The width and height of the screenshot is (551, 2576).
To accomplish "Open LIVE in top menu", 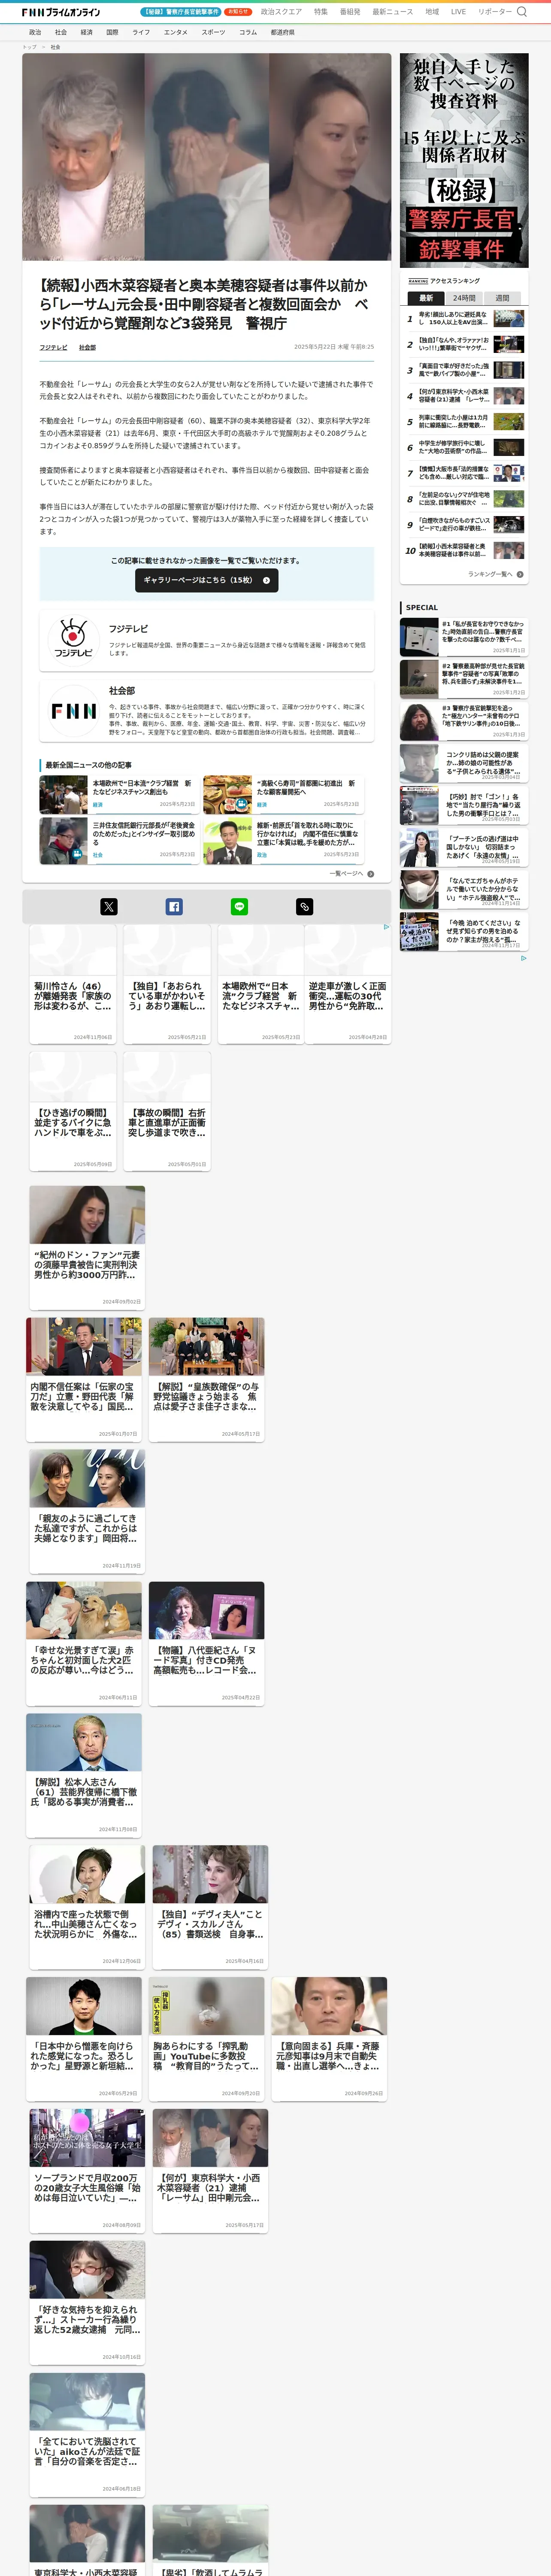I will coord(458,12).
